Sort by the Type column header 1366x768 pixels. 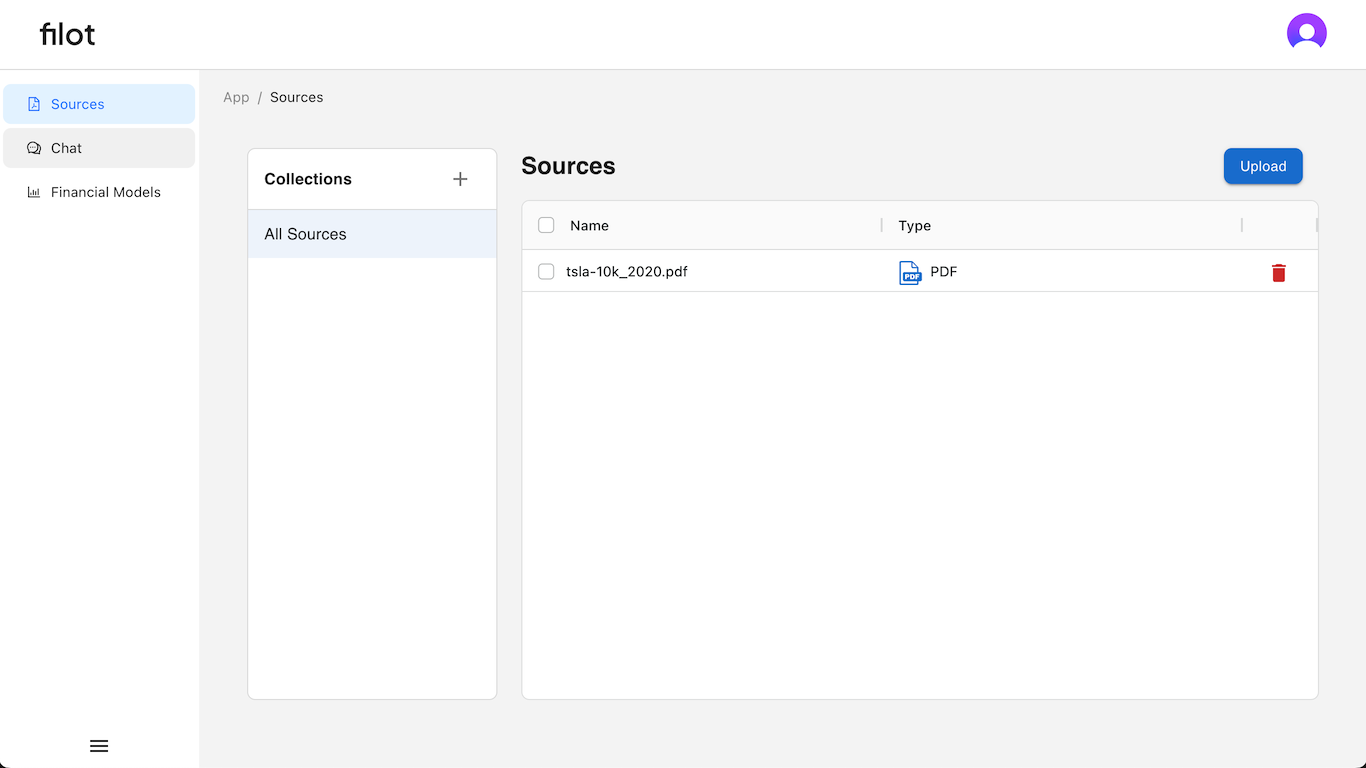point(914,226)
